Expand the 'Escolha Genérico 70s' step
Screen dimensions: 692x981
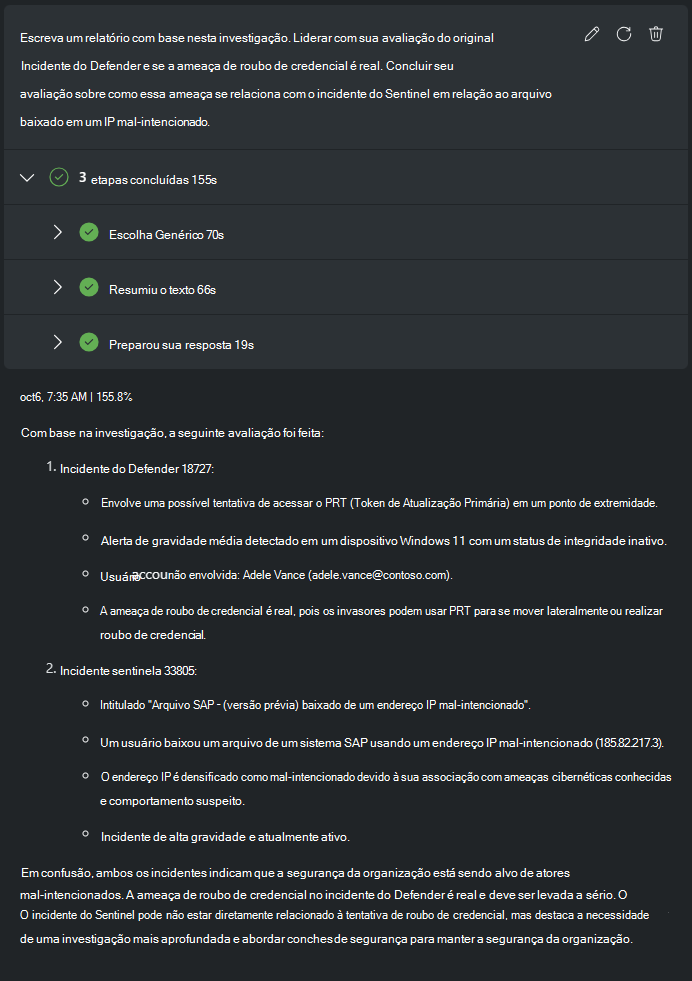(57, 232)
